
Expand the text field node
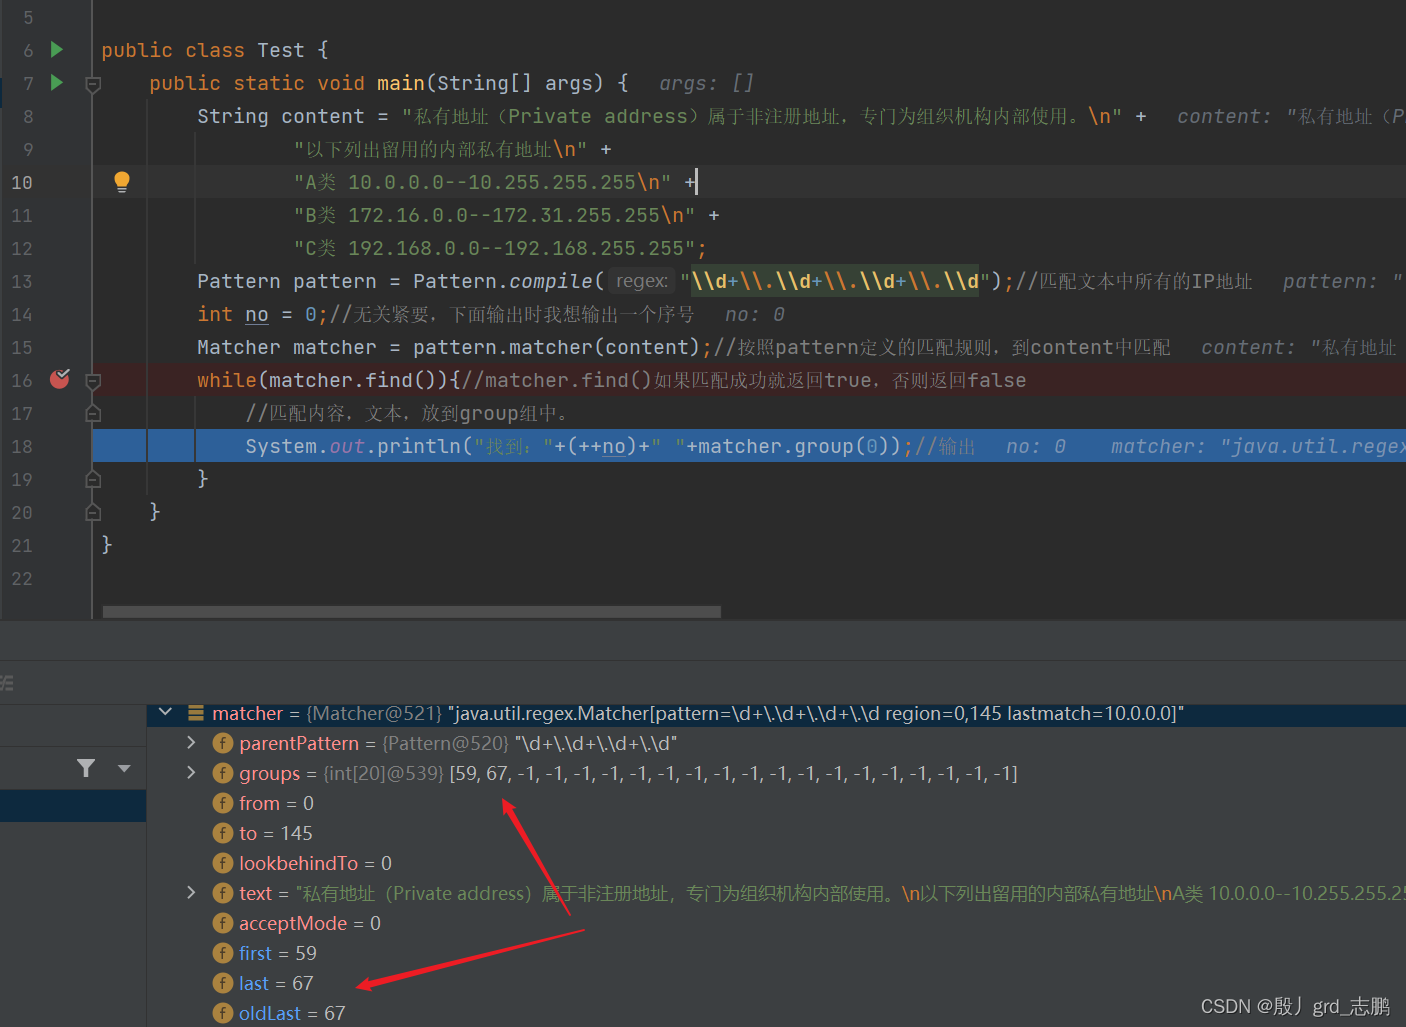point(191,893)
